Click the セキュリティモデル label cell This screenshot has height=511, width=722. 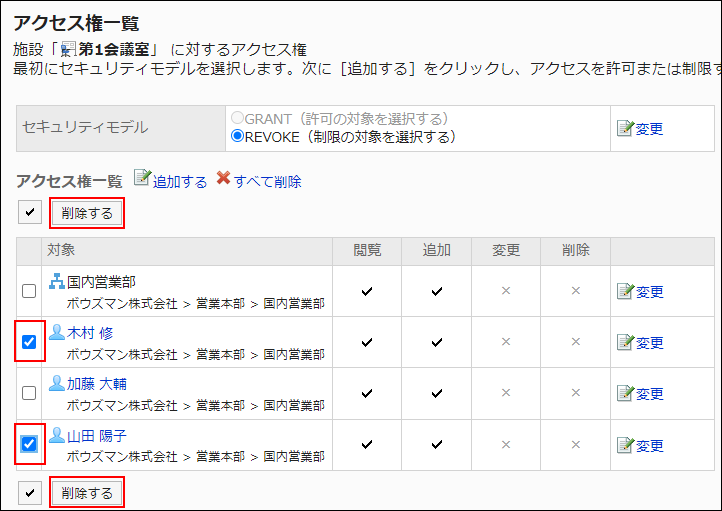pos(121,128)
